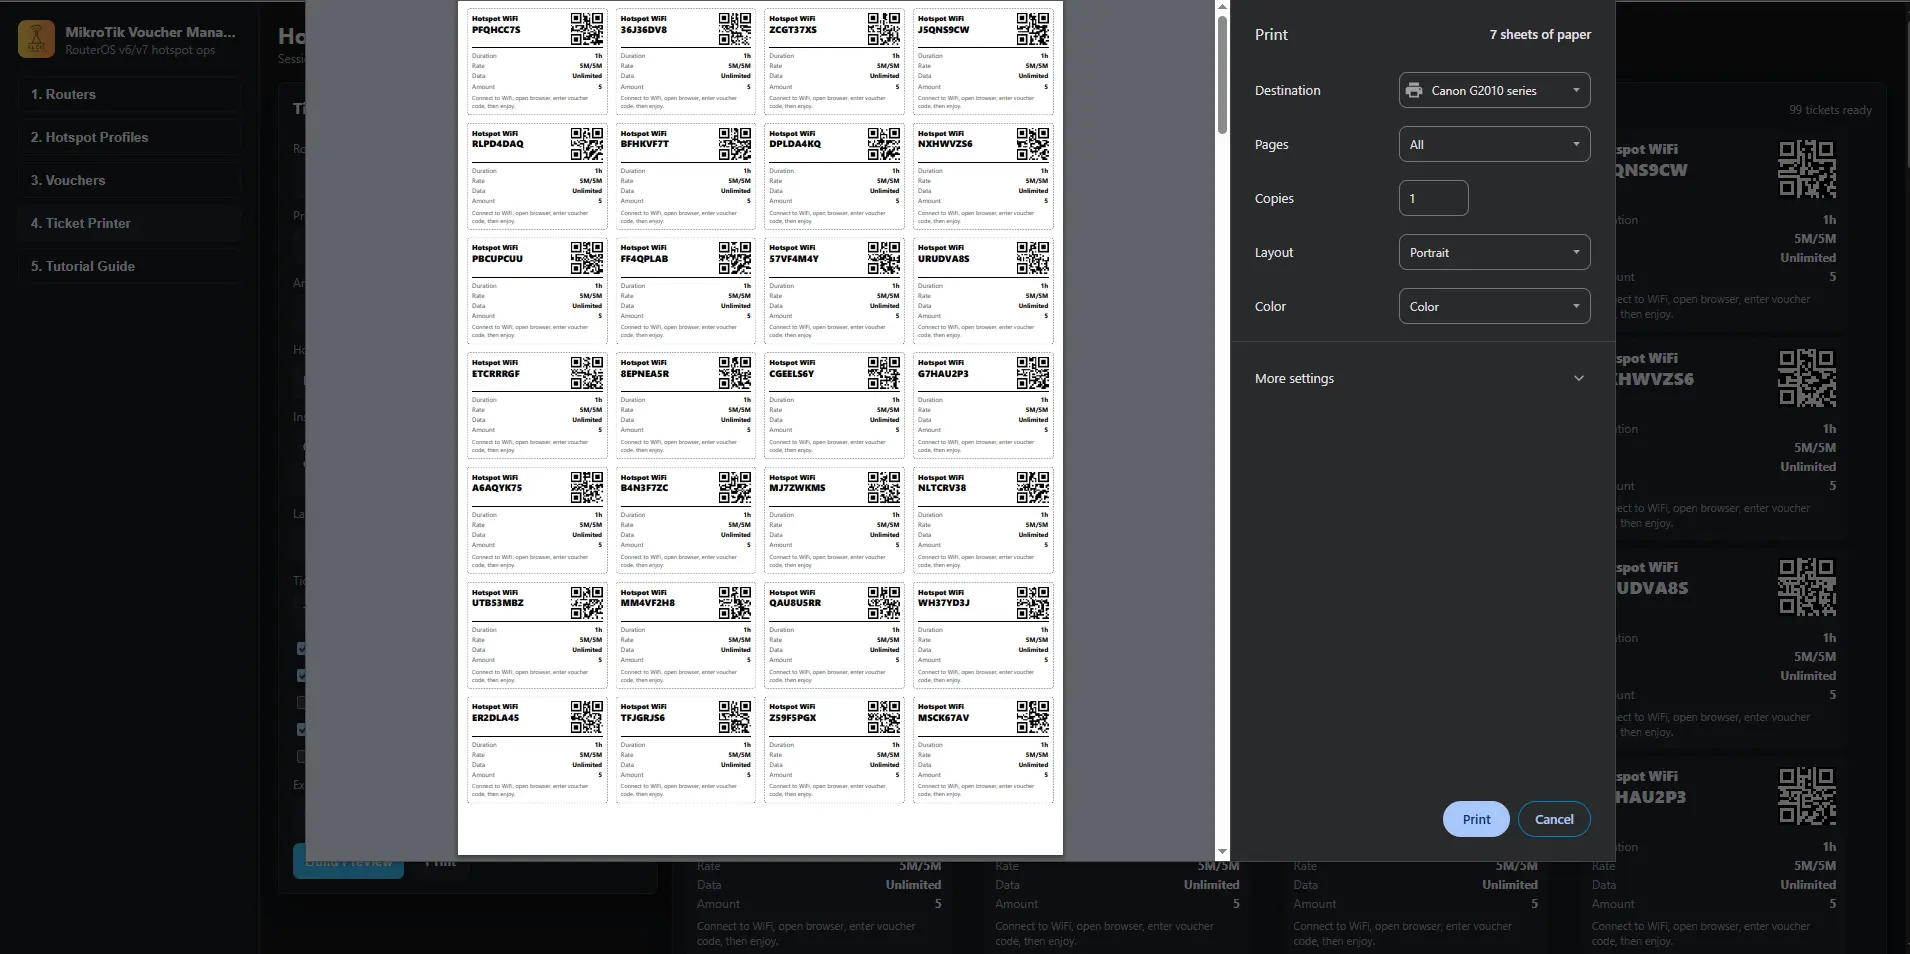Click QR code of ticket 57VF4M4Y in preview

click(884, 258)
